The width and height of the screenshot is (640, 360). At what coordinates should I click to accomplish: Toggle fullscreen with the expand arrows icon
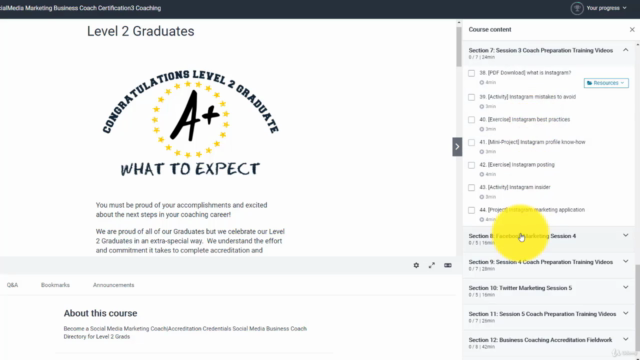click(432, 265)
